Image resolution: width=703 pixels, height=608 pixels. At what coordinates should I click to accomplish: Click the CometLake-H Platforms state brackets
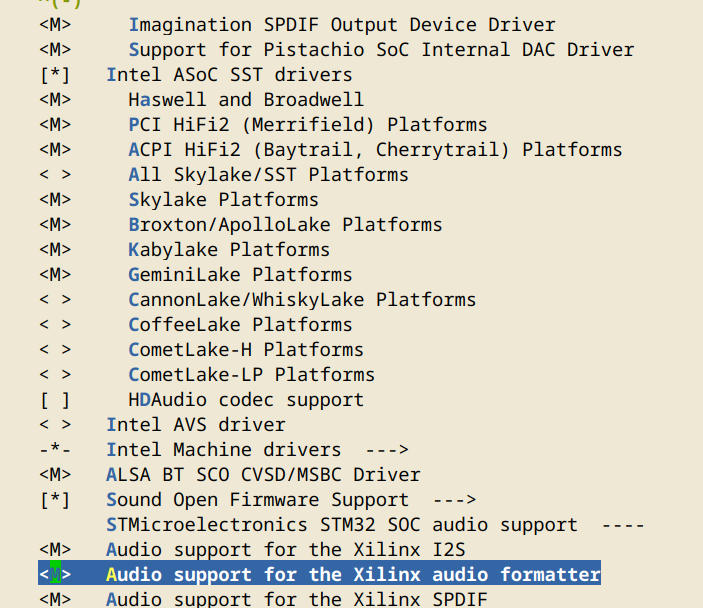coord(55,350)
